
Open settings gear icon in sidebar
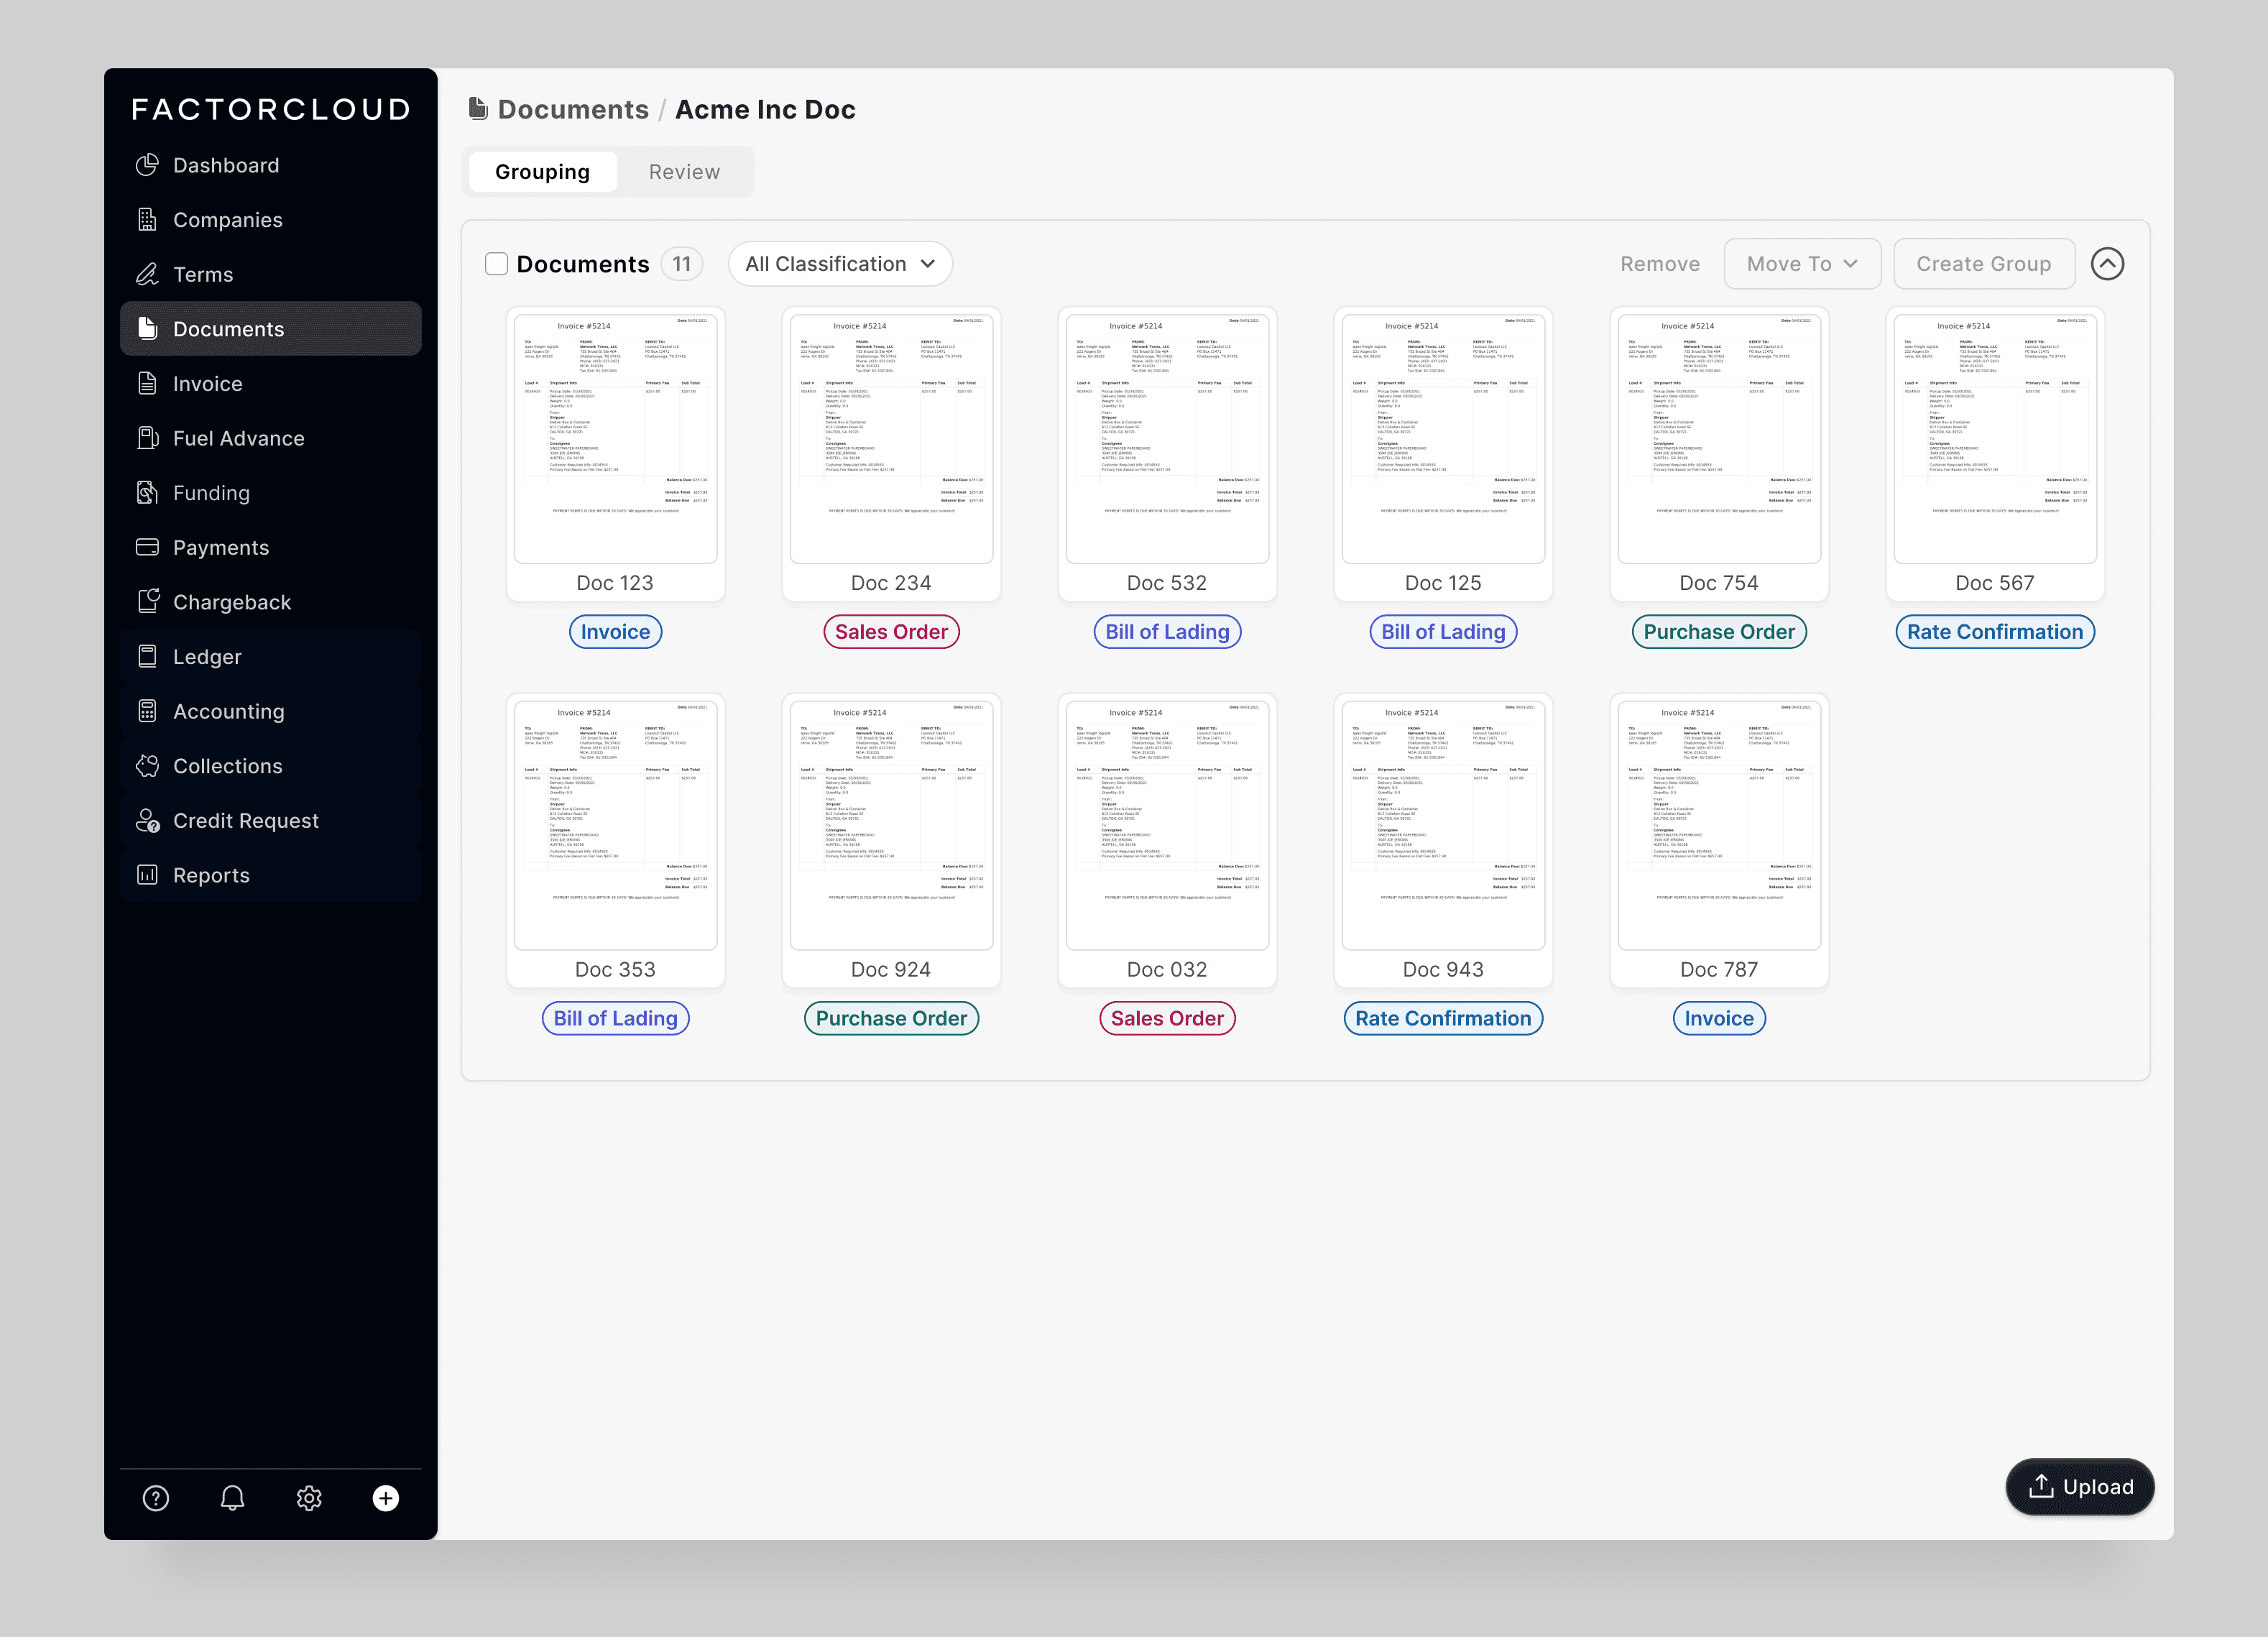click(x=309, y=1497)
